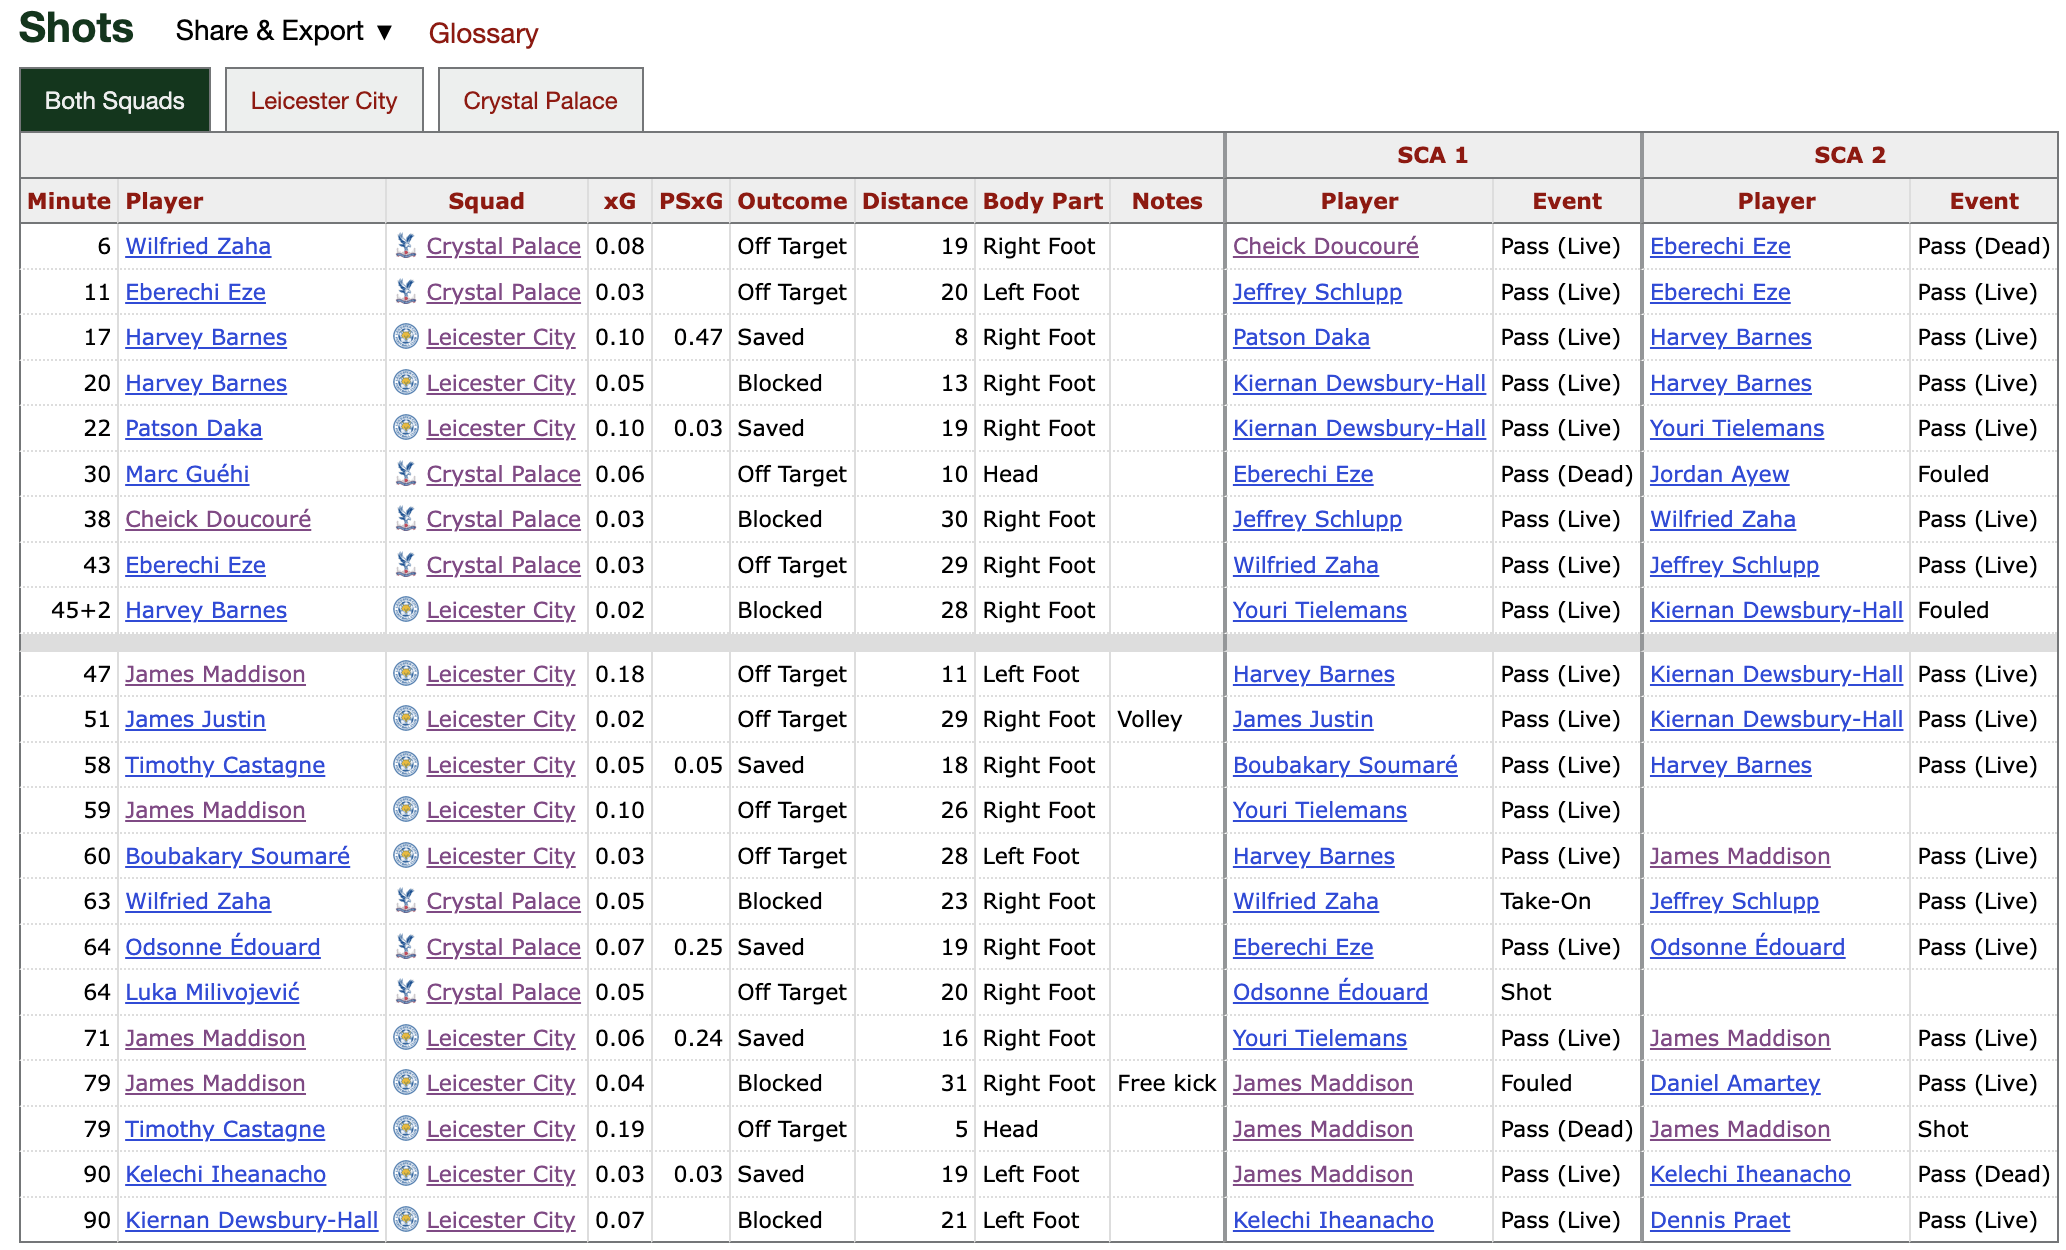Sort table by PSxG column header
This screenshot has width=2066, height=1250.
pos(691,201)
